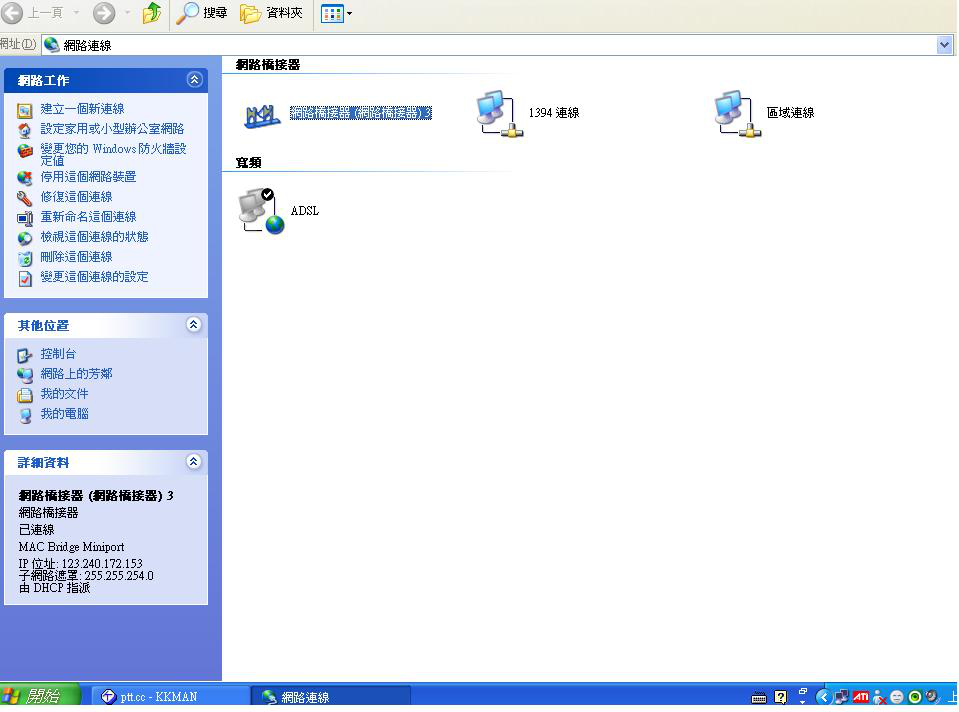The height and width of the screenshot is (712, 959).
Task: Open the views dropdown in toolbar
Action: [x=336, y=13]
